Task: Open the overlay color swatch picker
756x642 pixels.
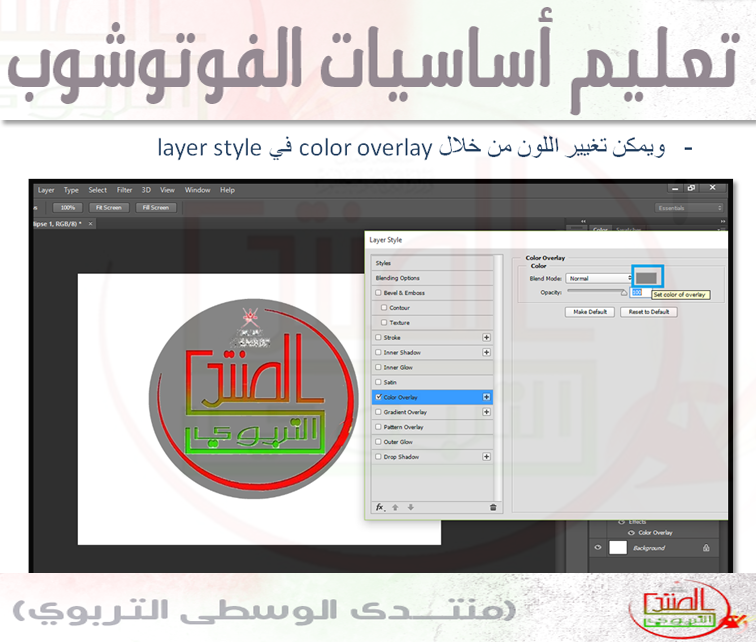Action: point(647,278)
